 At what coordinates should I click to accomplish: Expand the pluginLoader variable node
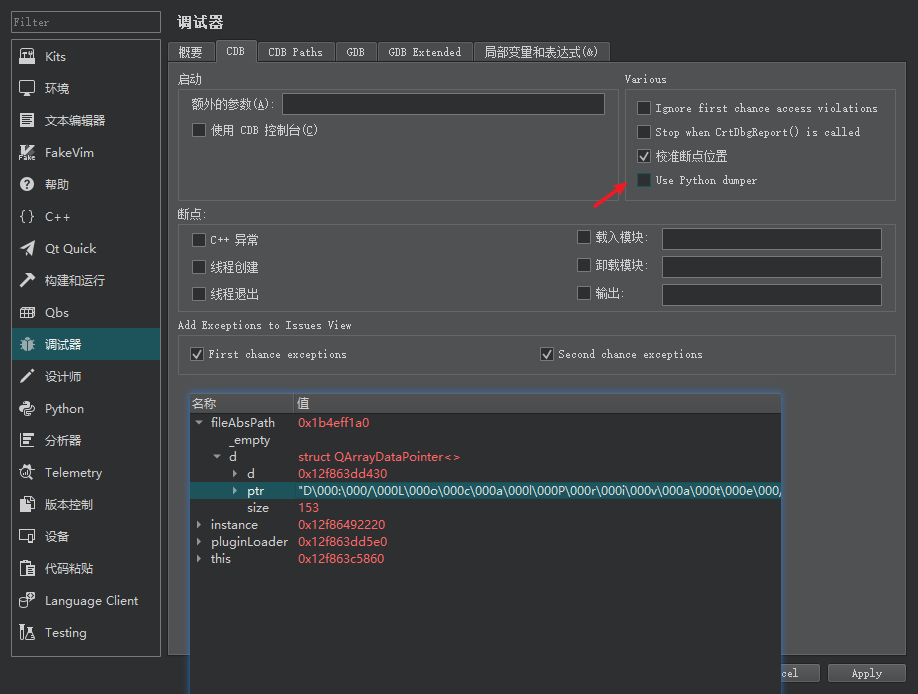(199, 542)
